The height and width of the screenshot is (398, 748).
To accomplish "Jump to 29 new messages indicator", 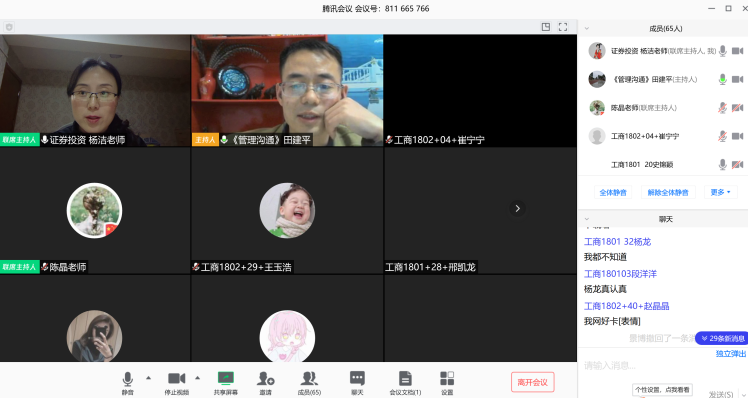I will [722, 338].
